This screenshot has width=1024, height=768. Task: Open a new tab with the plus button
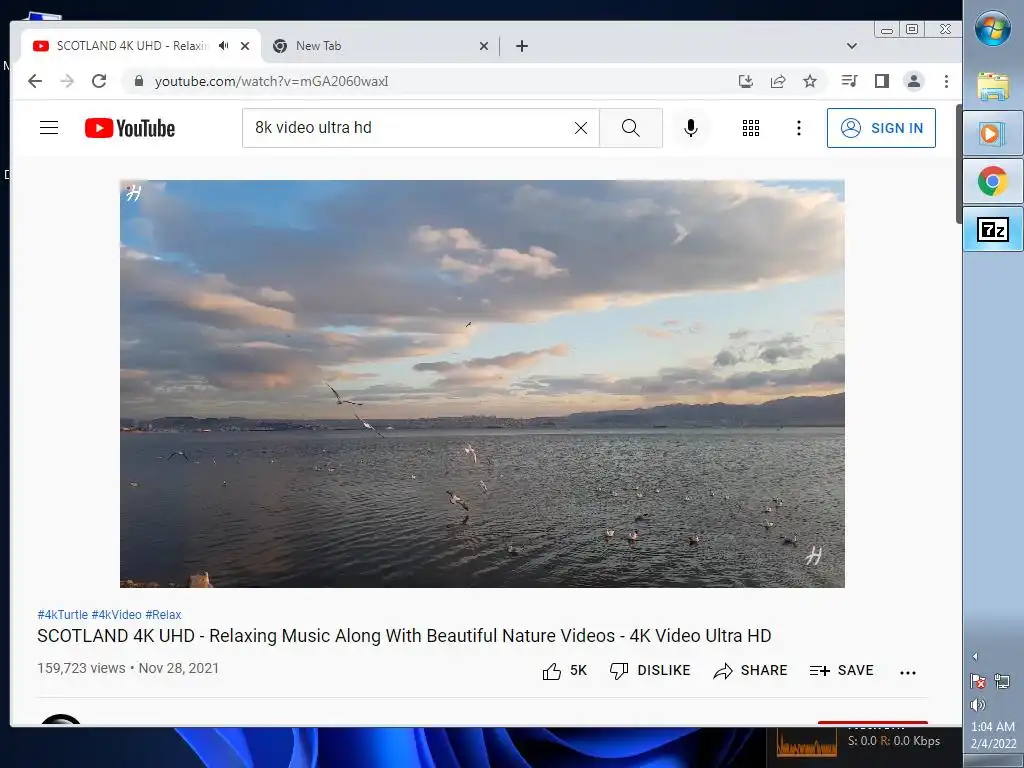[522, 46]
